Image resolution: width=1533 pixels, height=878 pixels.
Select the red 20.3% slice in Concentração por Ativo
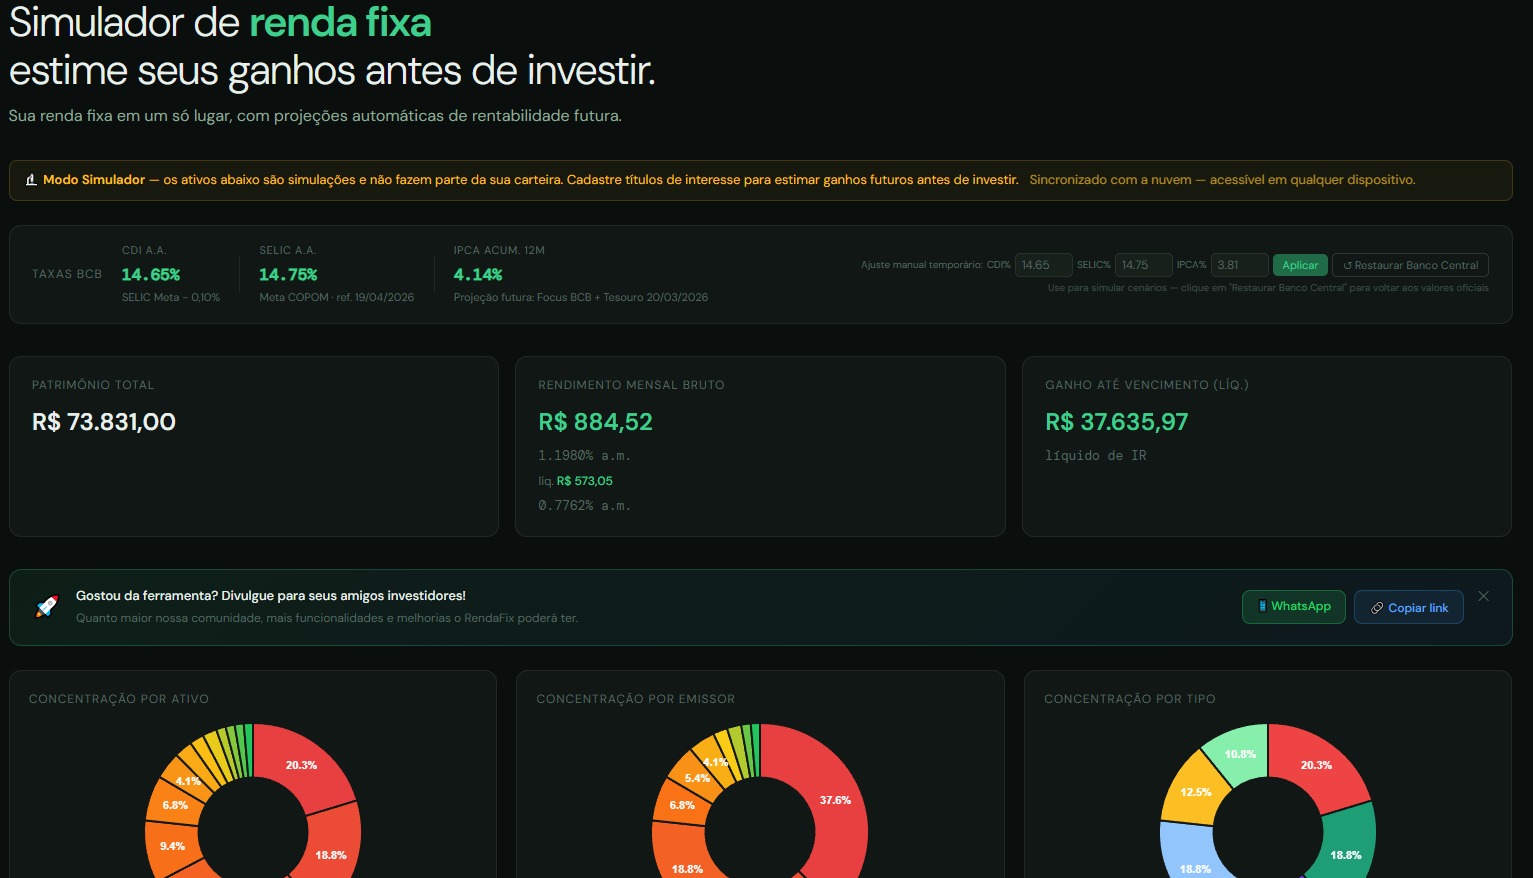(x=300, y=765)
